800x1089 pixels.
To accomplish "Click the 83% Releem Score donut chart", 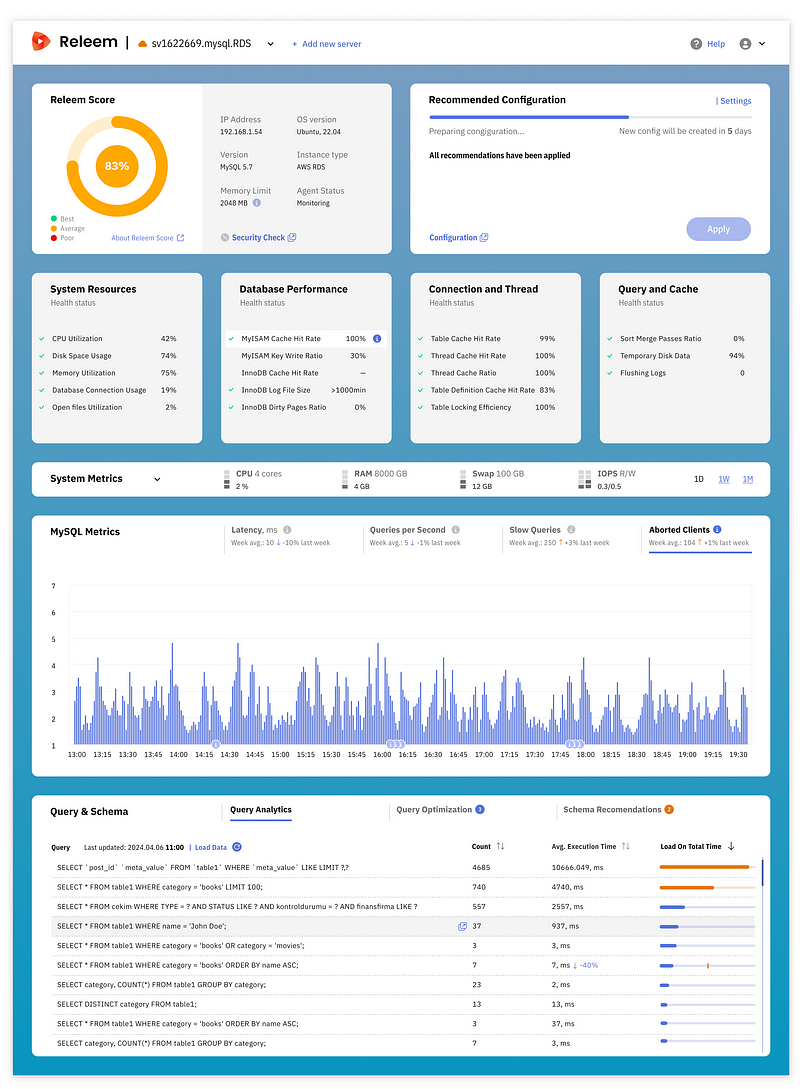I will pyautogui.click(x=117, y=166).
